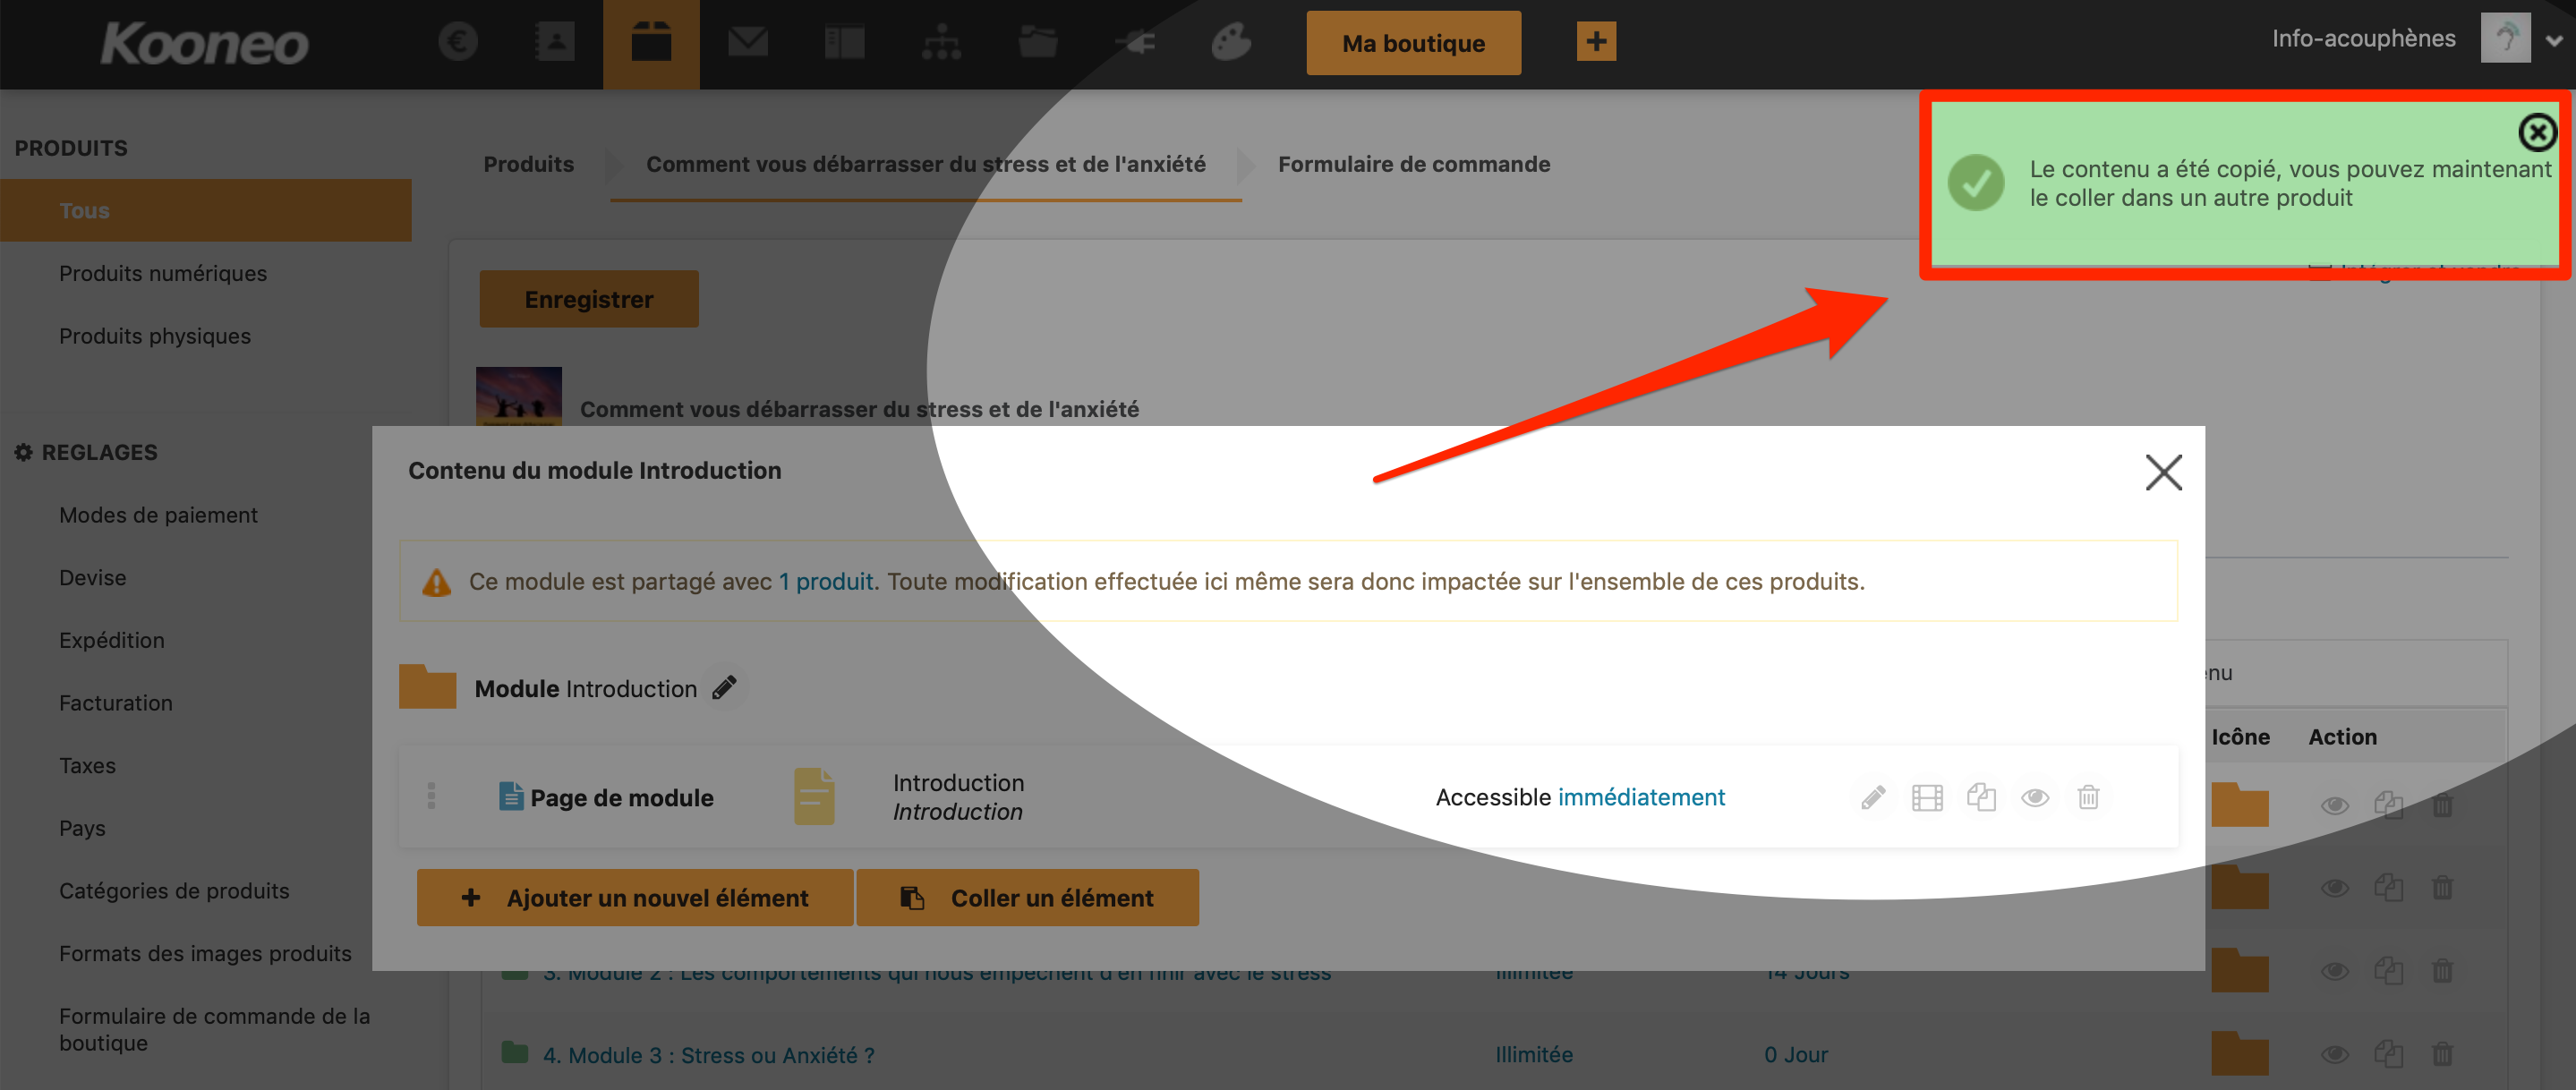Screen dimensions: 2576x1090
Task: Select Produits numériques in the sidebar
Action: (x=163, y=273)
